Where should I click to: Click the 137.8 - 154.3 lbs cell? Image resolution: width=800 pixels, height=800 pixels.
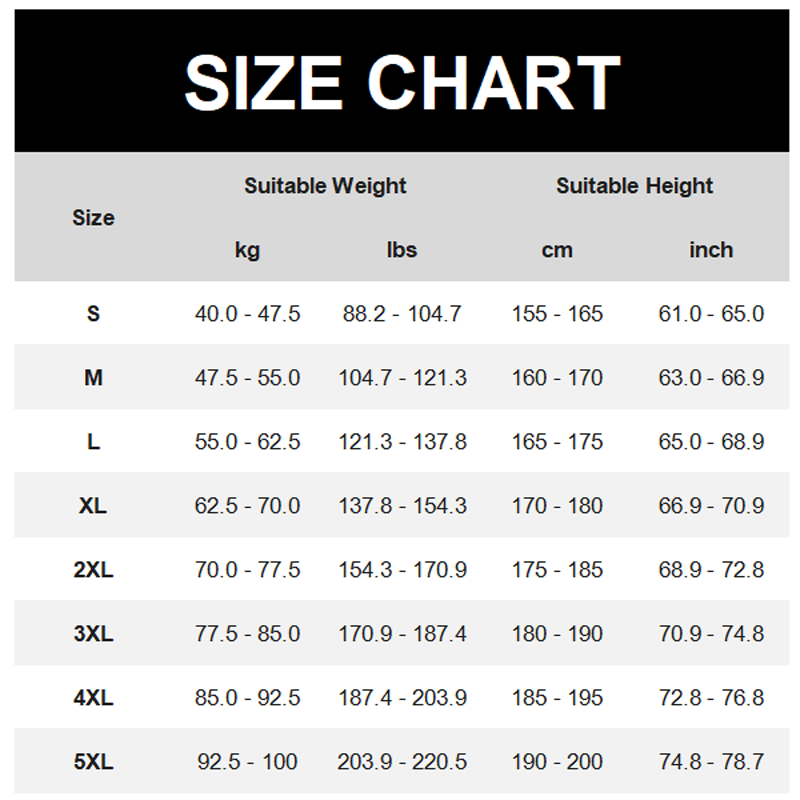(x=402, y=506)
